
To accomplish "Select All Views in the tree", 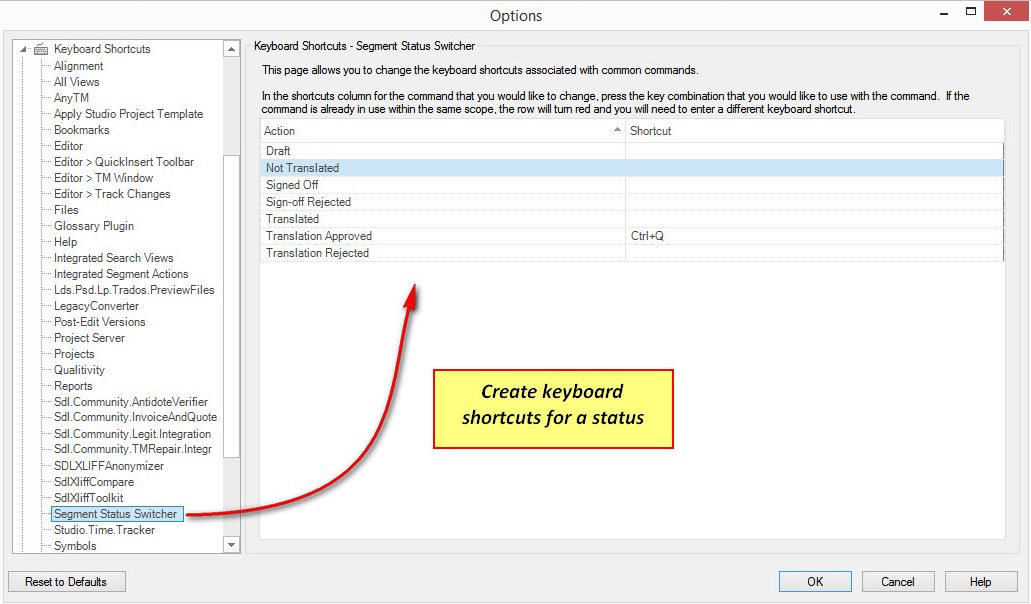I will click(x=76, y=82).
